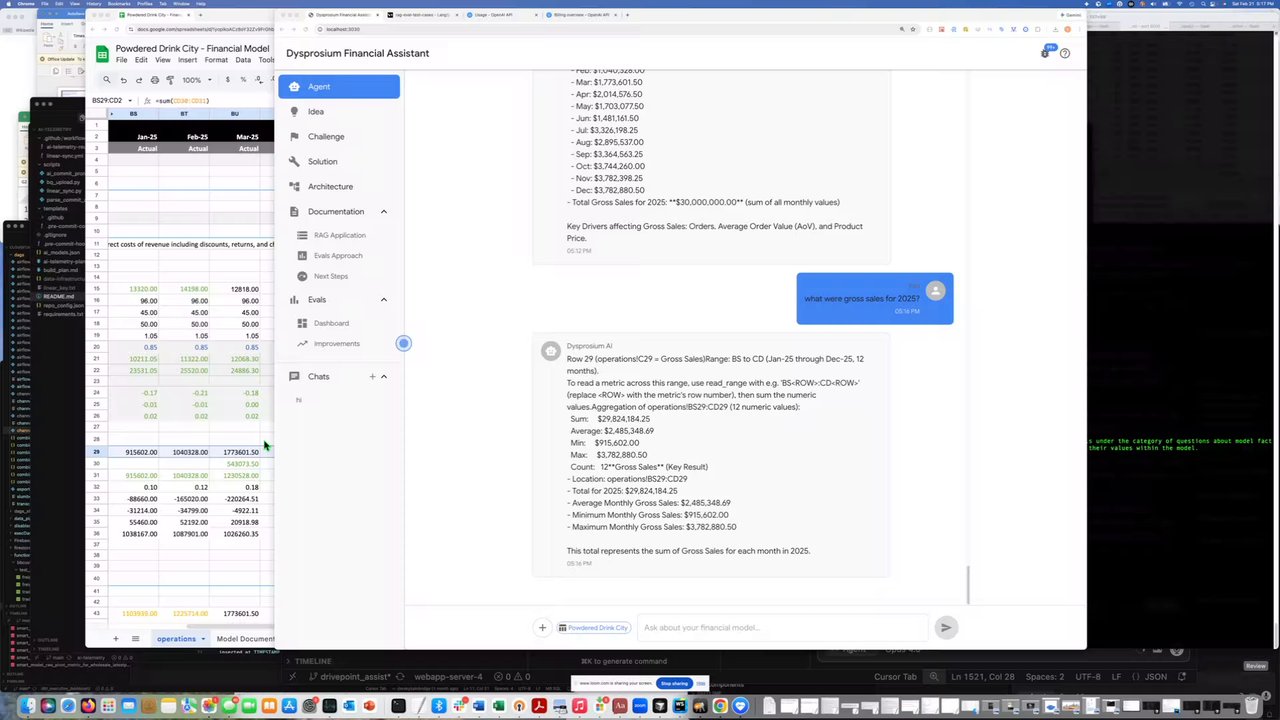The width and height of the screenshot is (1280, 720).
Task: Bookmark page using star icon
Action: pos(912,29)
